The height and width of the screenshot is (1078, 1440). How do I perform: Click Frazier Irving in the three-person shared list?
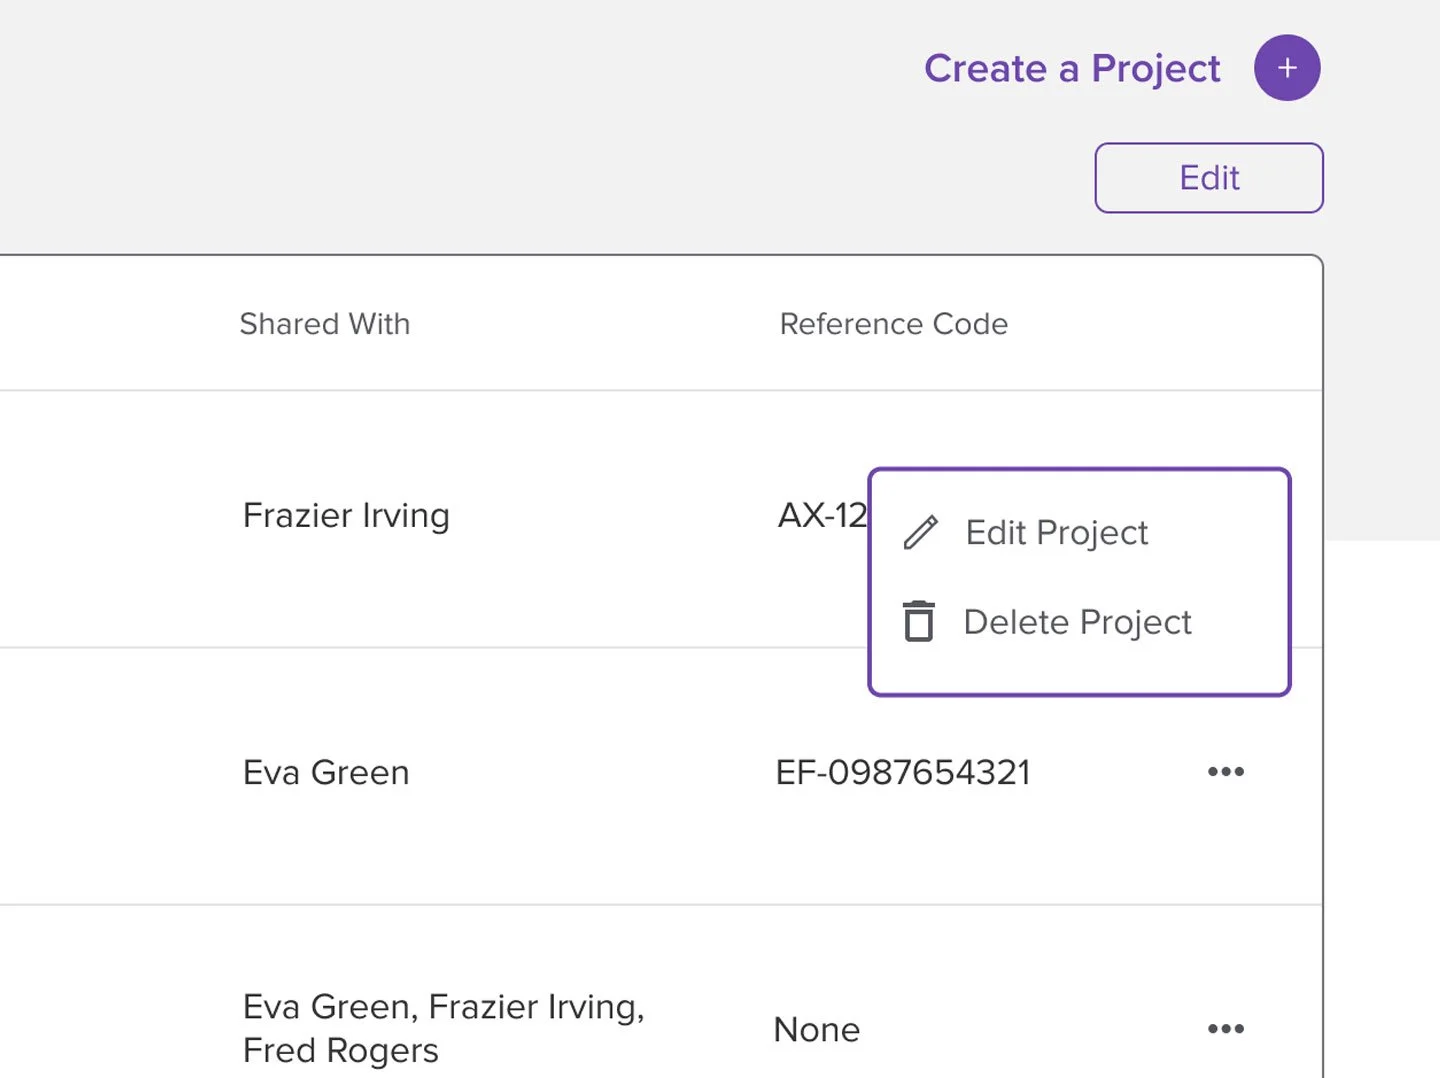point(535,1007)
